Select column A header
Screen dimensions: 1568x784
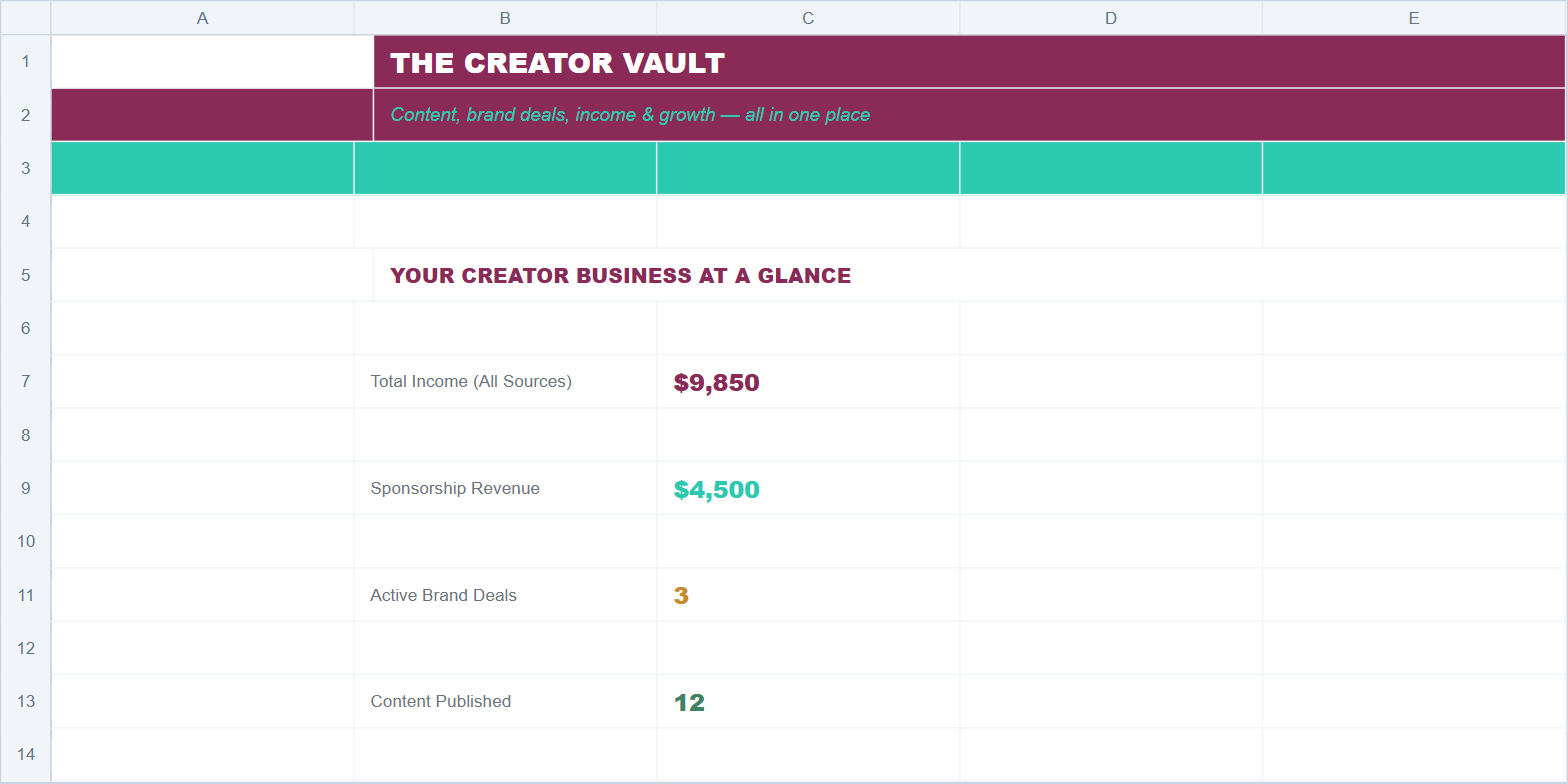click(202, 18)
